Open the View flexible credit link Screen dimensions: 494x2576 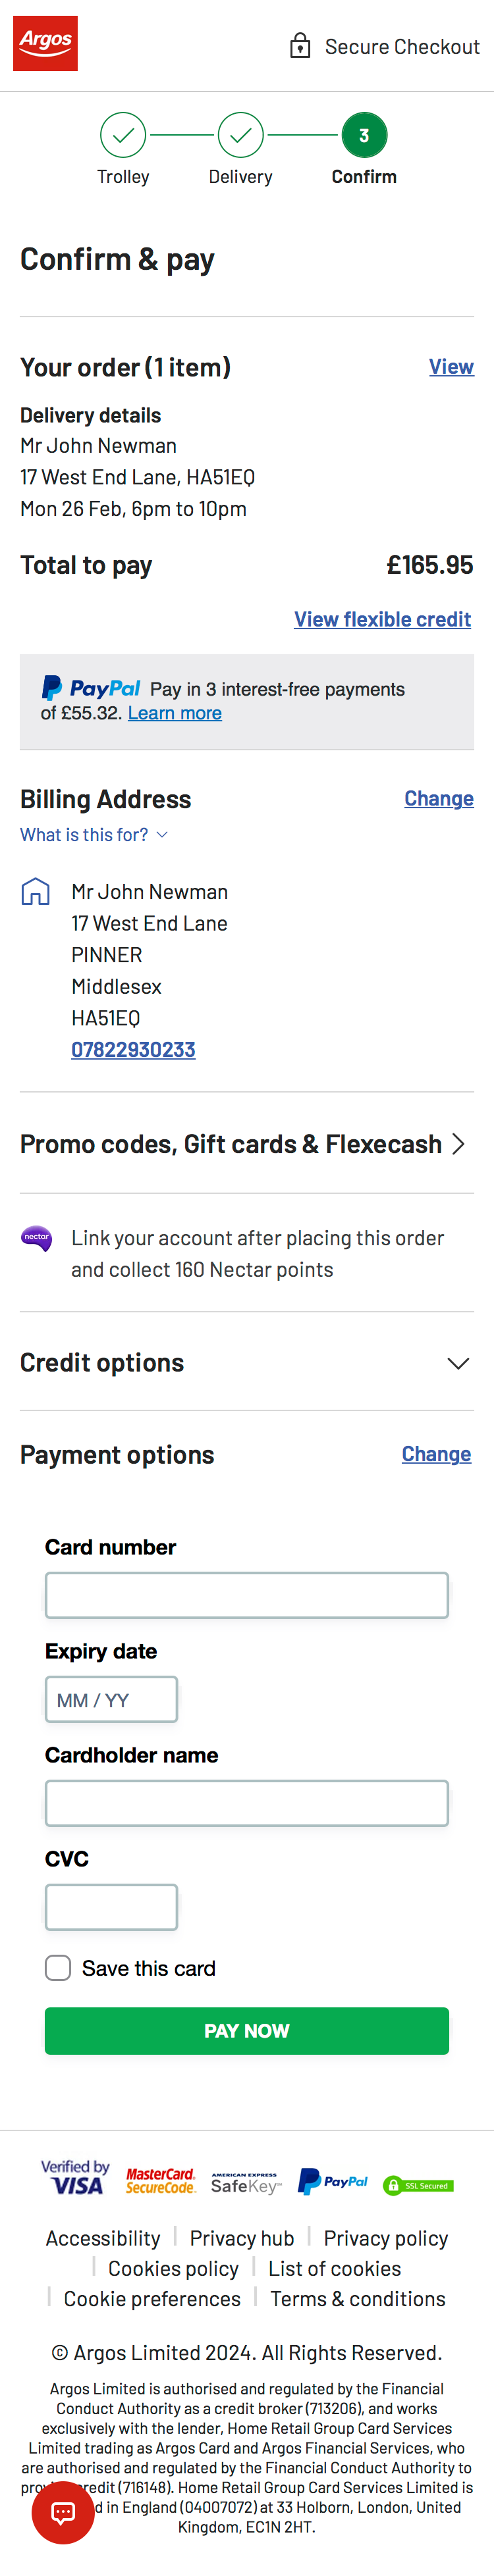pos(382,619)
